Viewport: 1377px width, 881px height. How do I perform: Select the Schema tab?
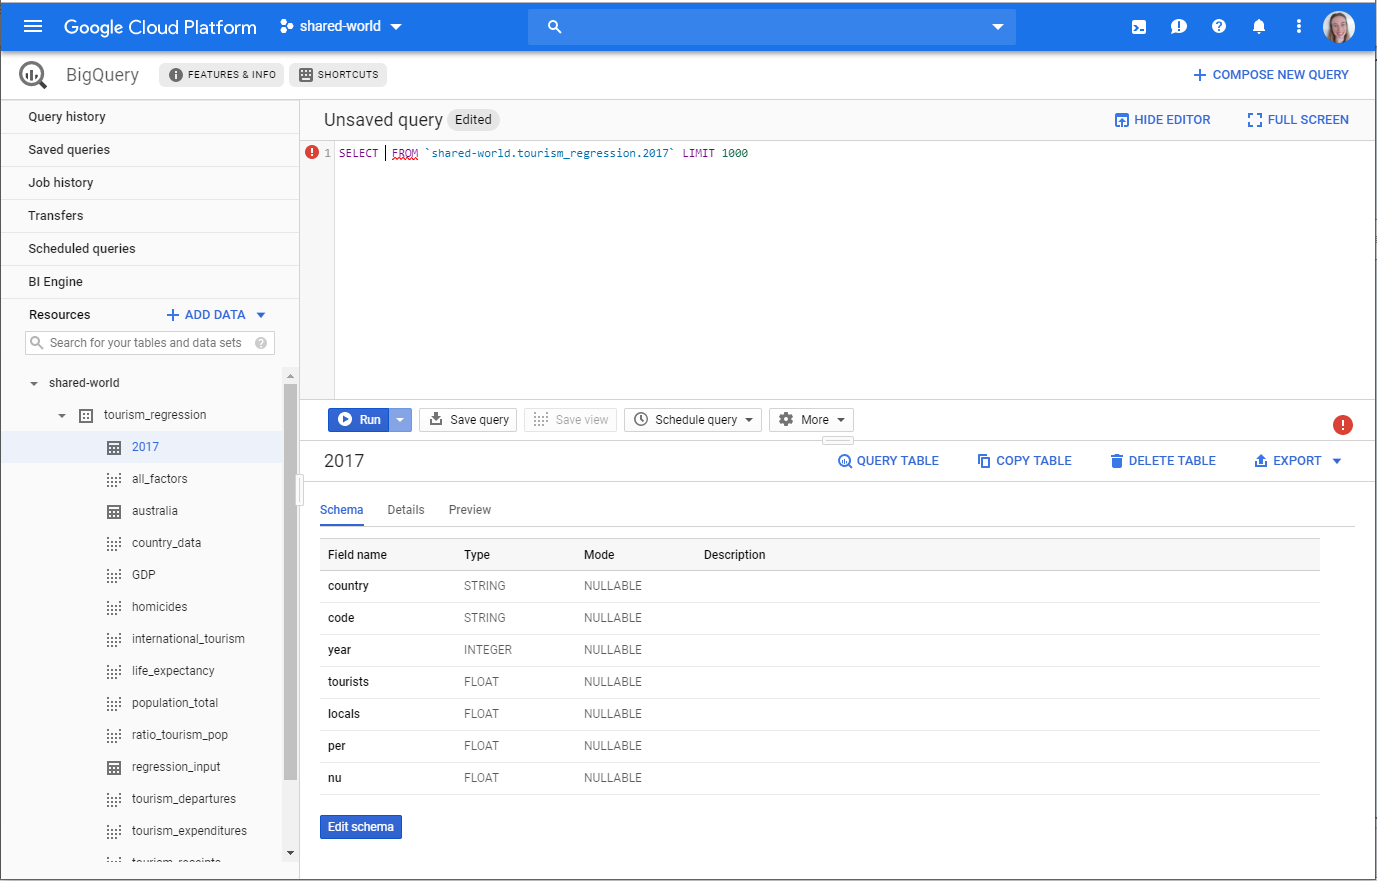342,510
